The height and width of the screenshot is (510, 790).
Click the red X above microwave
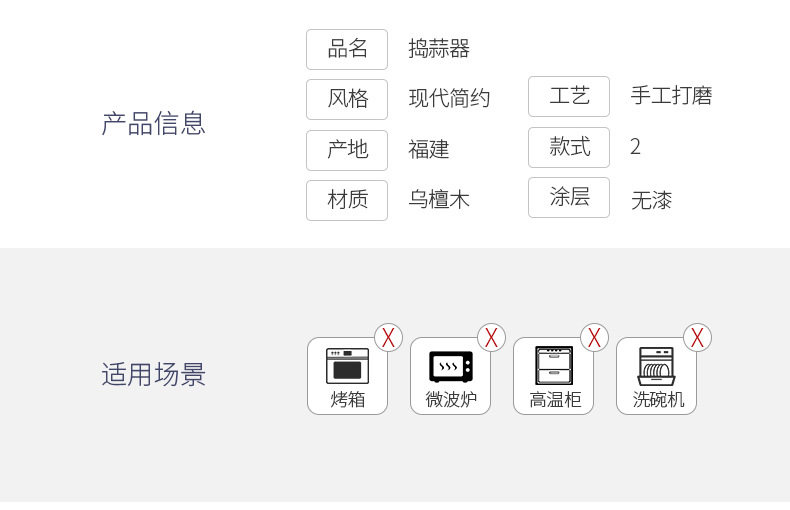pyautogui.click(x=491, y=338)
